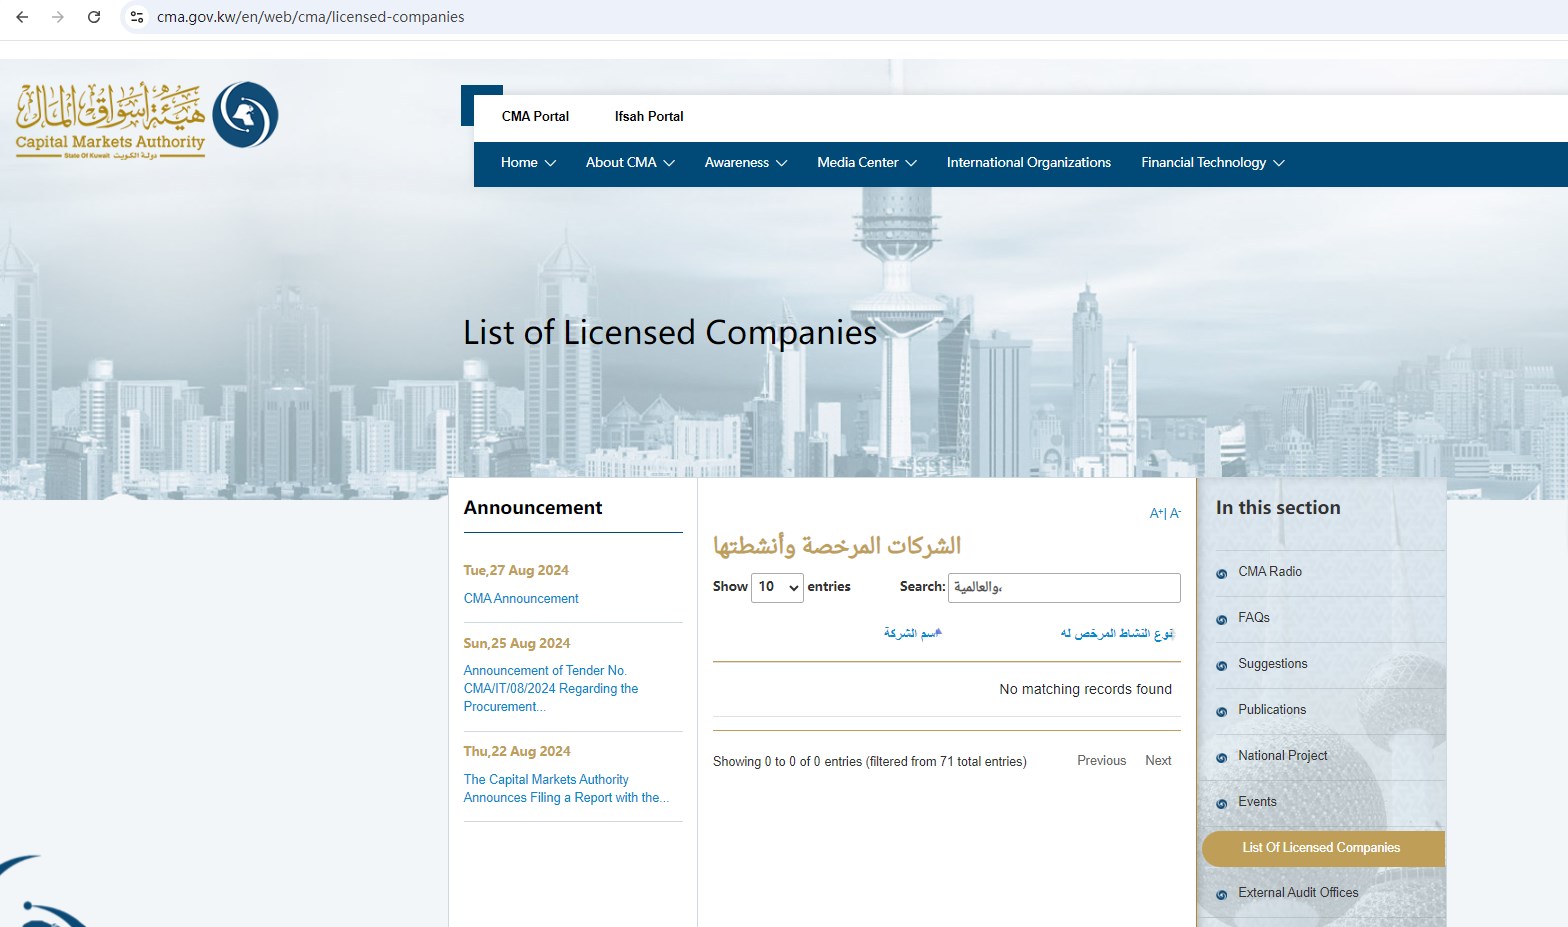This screenshot has height=927, width=1568.
Task: Click the No matching records found message
Action: point(1085,689)
